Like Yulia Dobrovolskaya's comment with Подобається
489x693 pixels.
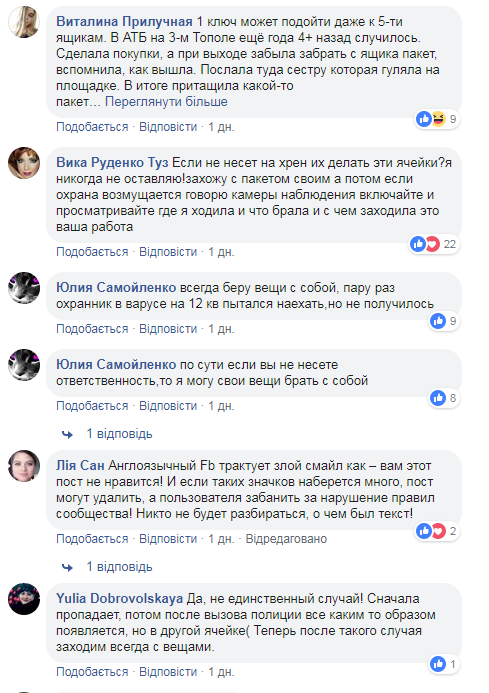[92, 672]
